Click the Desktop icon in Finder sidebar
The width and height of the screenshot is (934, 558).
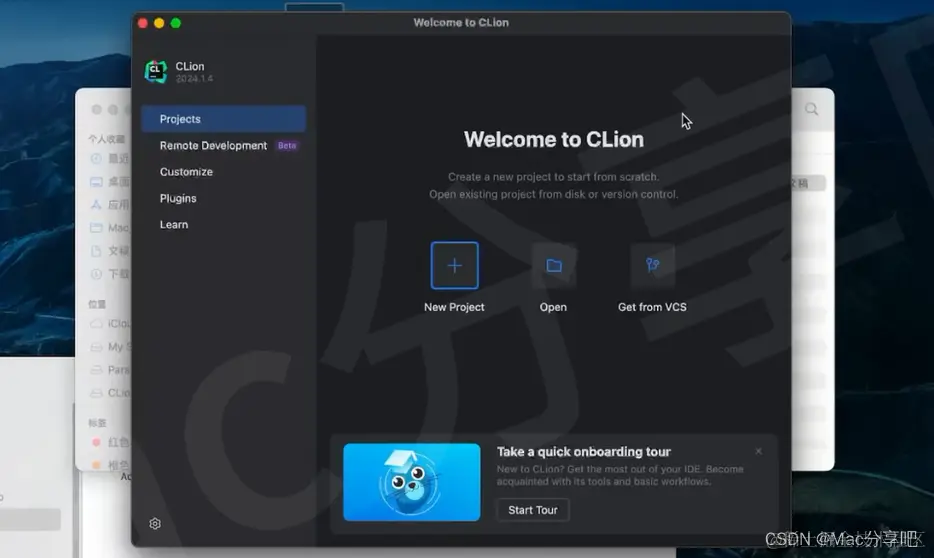click(96, 182)
